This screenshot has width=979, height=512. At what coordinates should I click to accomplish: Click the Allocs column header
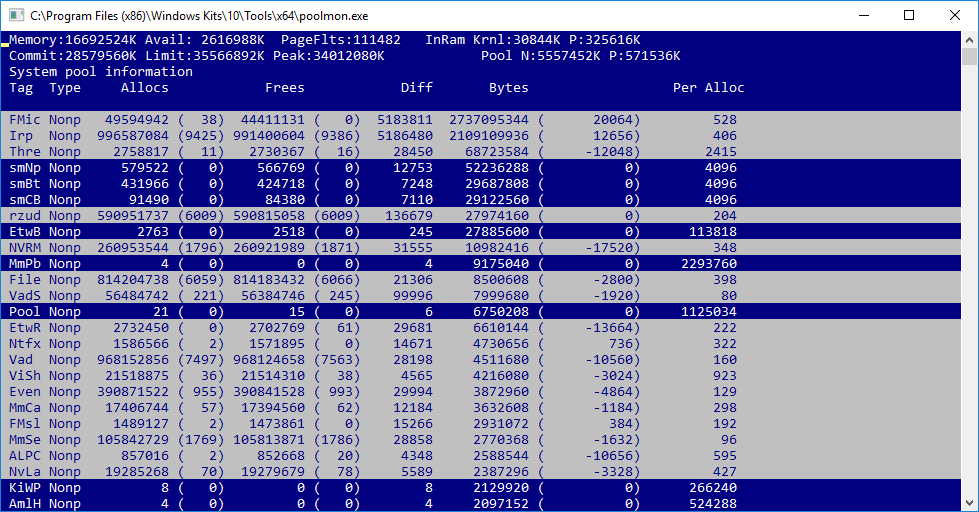(x=145, y=87)
